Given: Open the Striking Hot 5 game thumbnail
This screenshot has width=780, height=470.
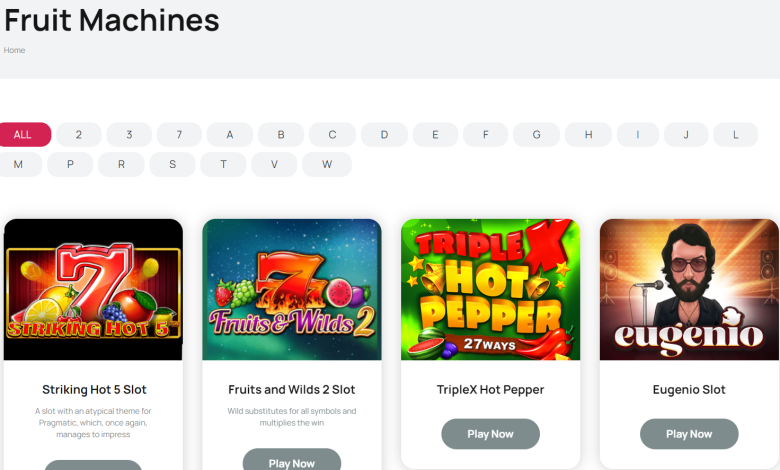Looking at the screenshot, I should (x=93, y=289).
